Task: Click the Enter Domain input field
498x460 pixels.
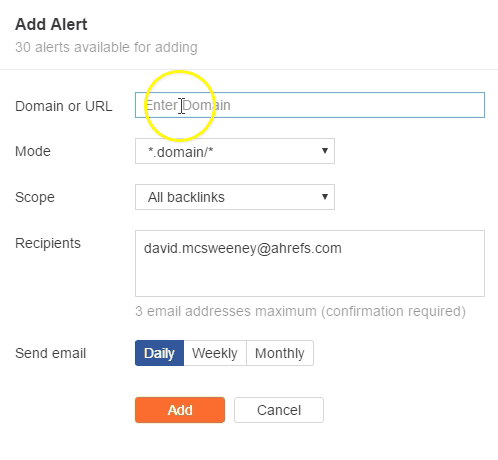Action: pos(310,105)
